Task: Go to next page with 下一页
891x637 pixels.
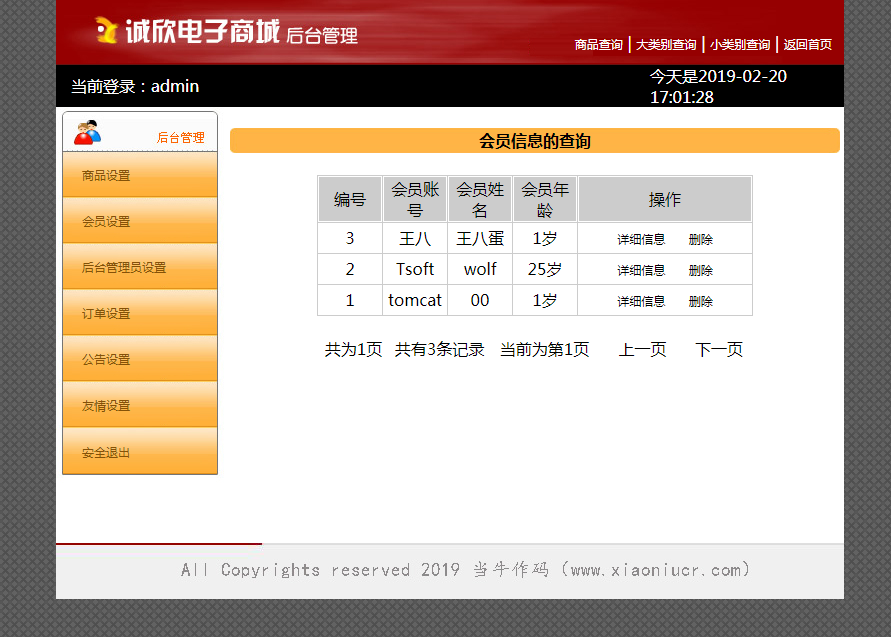Action: (x=719, y=349)
